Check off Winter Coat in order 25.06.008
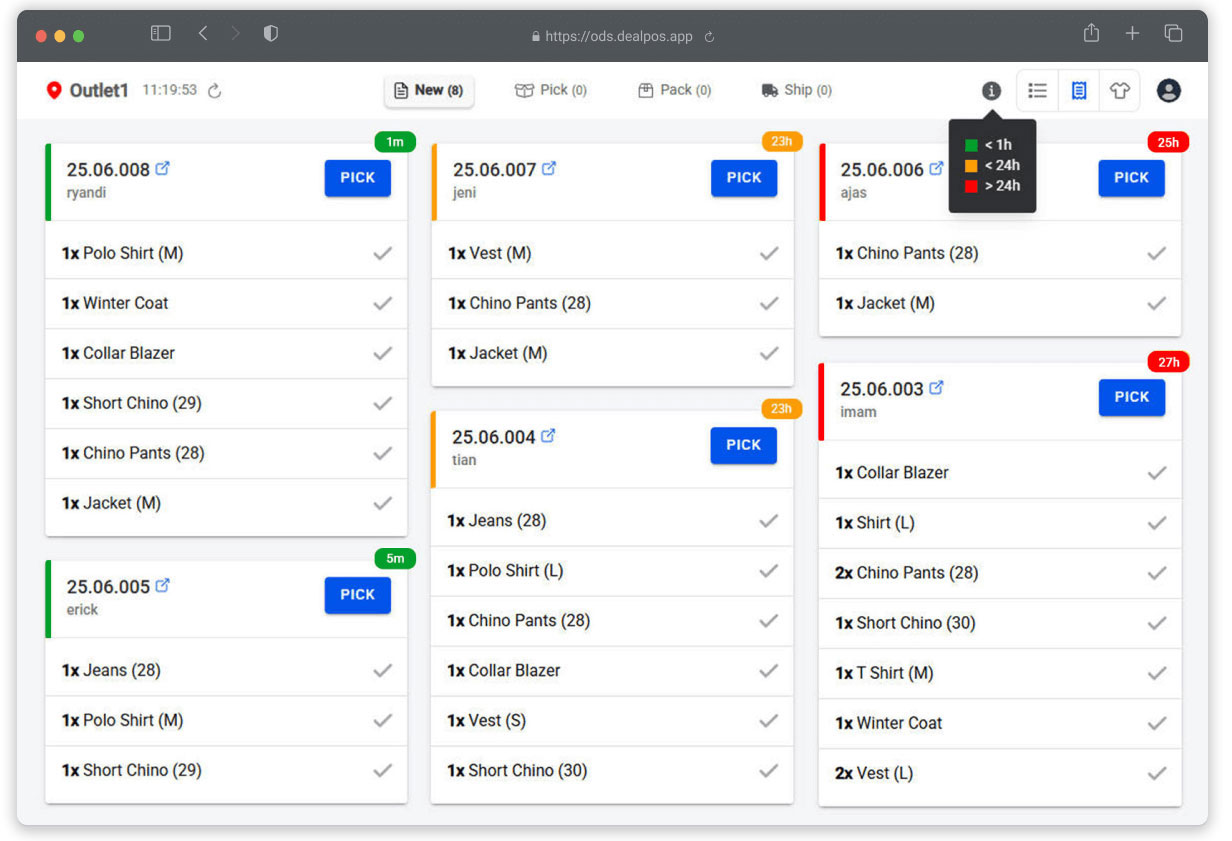Screen dimensions: 1232x841 tap(382, 303)
